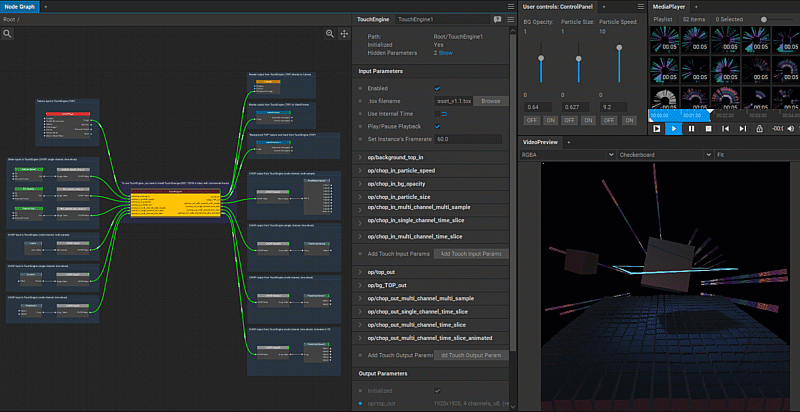The width and height of the screenshot is (800, 412).
Task: Add a new tab next to ControlPanel
Action: [x=604, y=7]
